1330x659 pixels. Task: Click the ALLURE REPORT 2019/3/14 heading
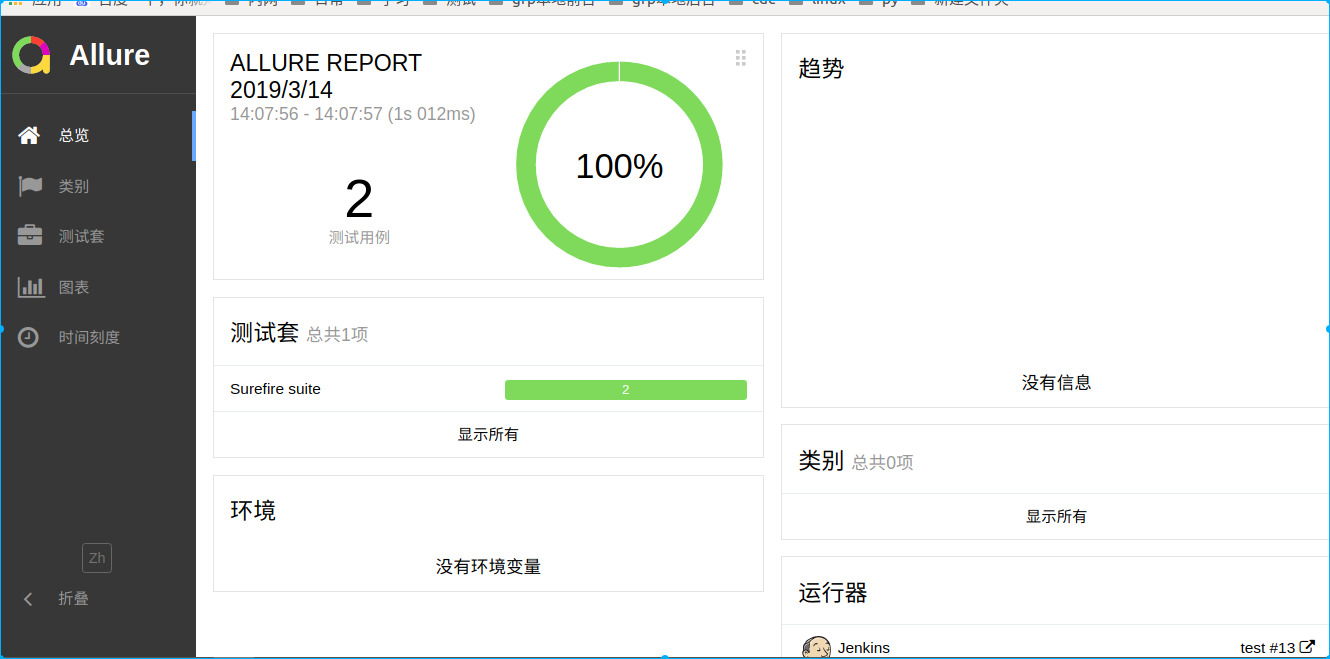point(326,76)
